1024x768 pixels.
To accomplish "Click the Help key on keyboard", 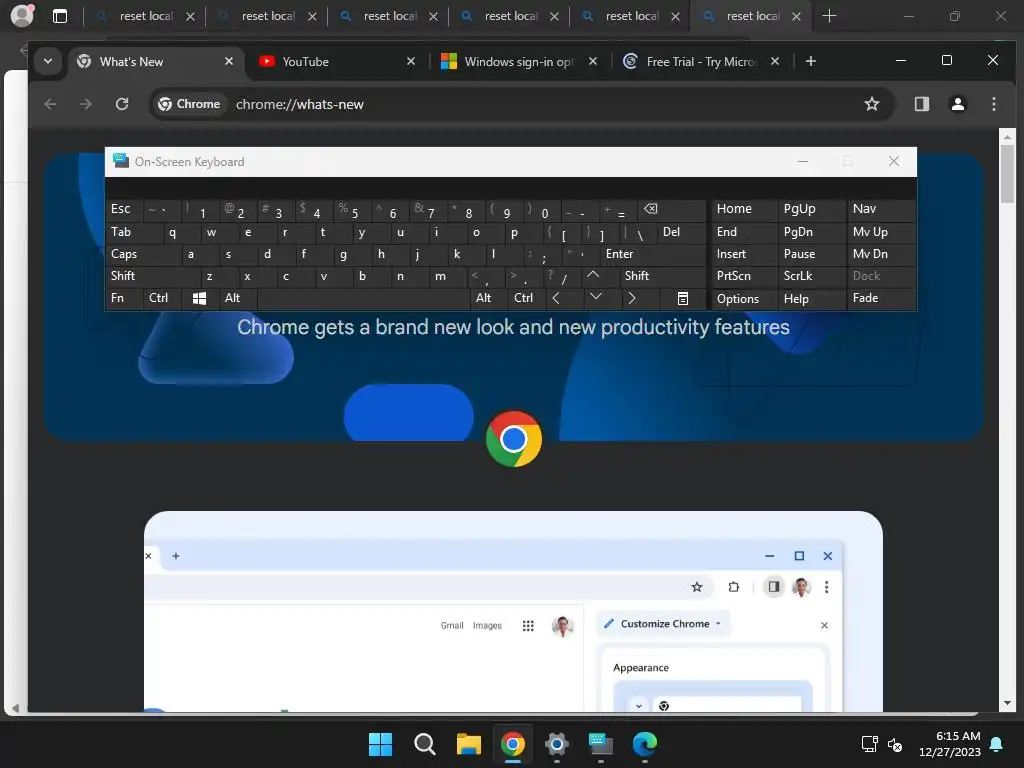I will pyautogui.click(x=811, y=298).
